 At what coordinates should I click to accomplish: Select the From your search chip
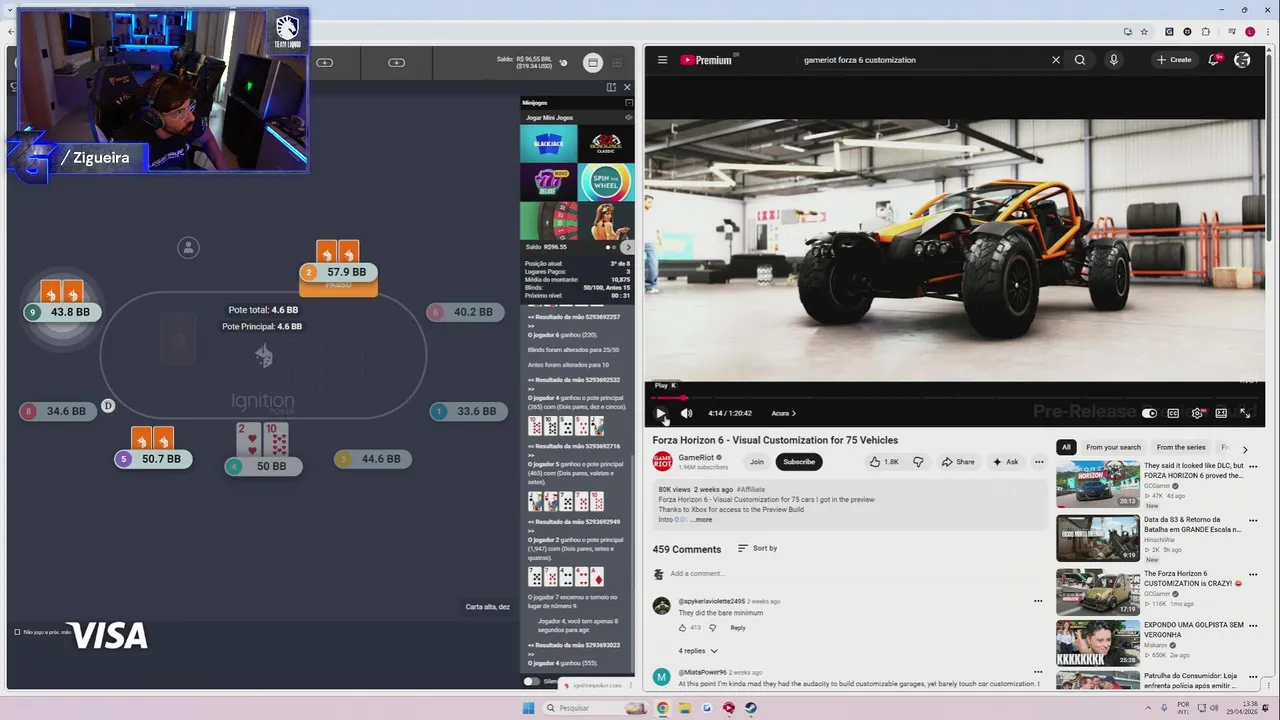click(1113, 448)
